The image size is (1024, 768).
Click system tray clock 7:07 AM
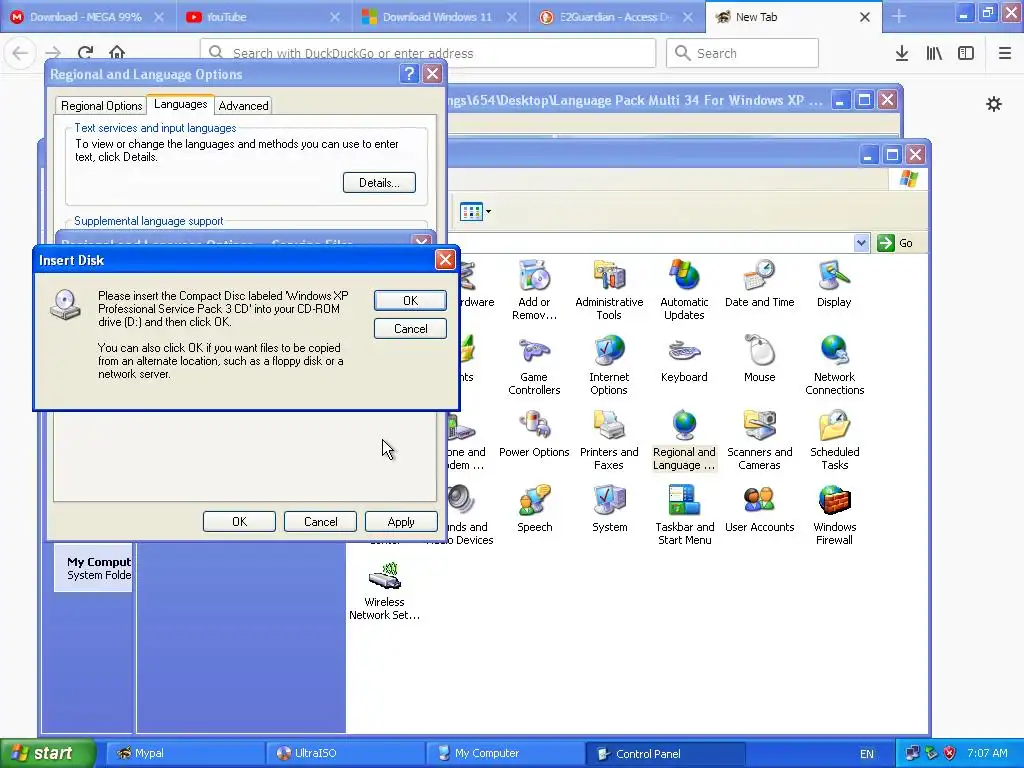pyautogui.click(x=987, y=754)
